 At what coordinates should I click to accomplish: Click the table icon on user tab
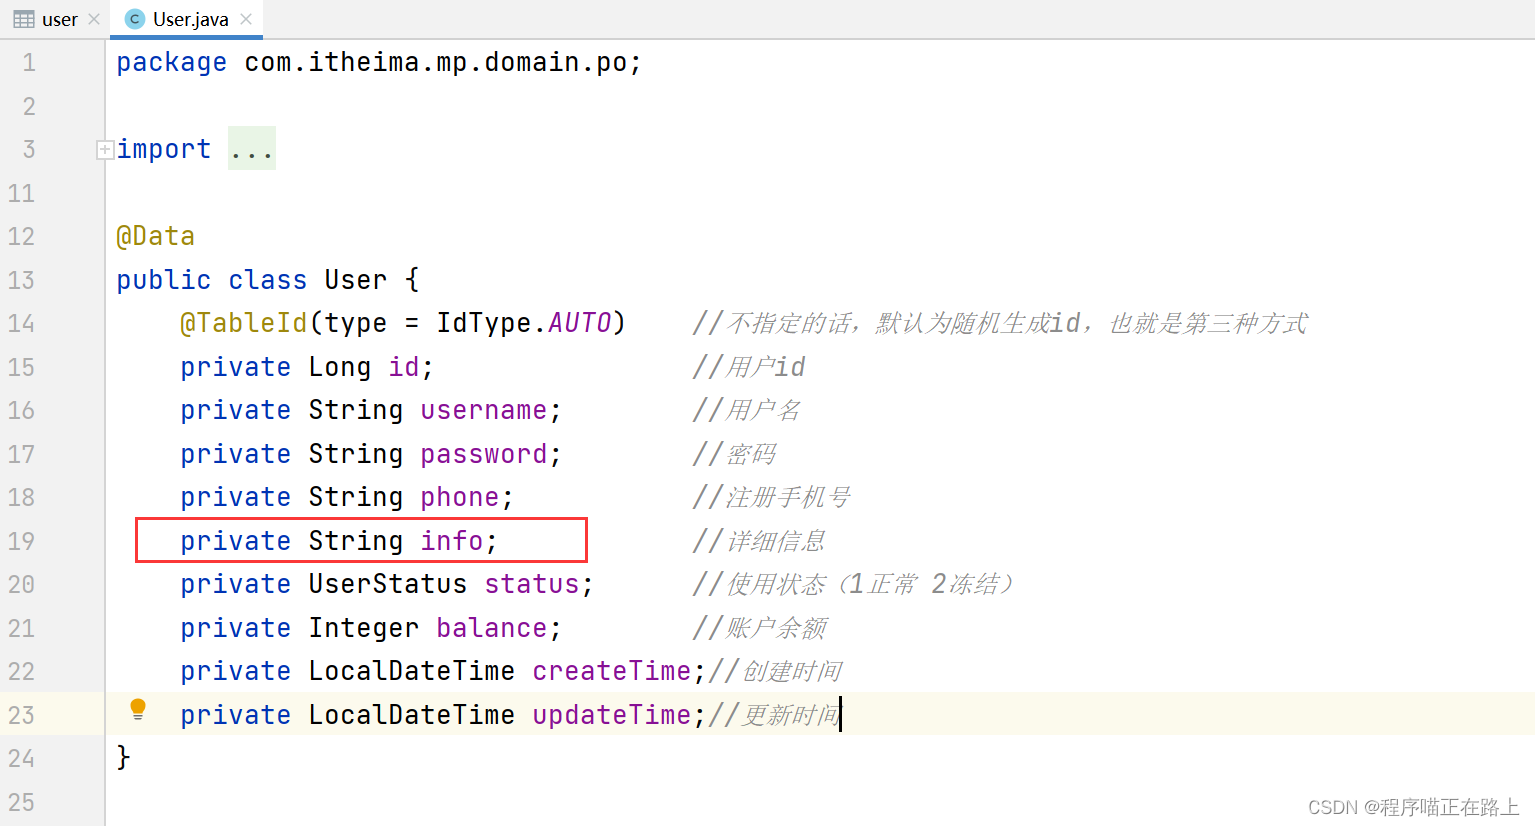tap(24, 19)
